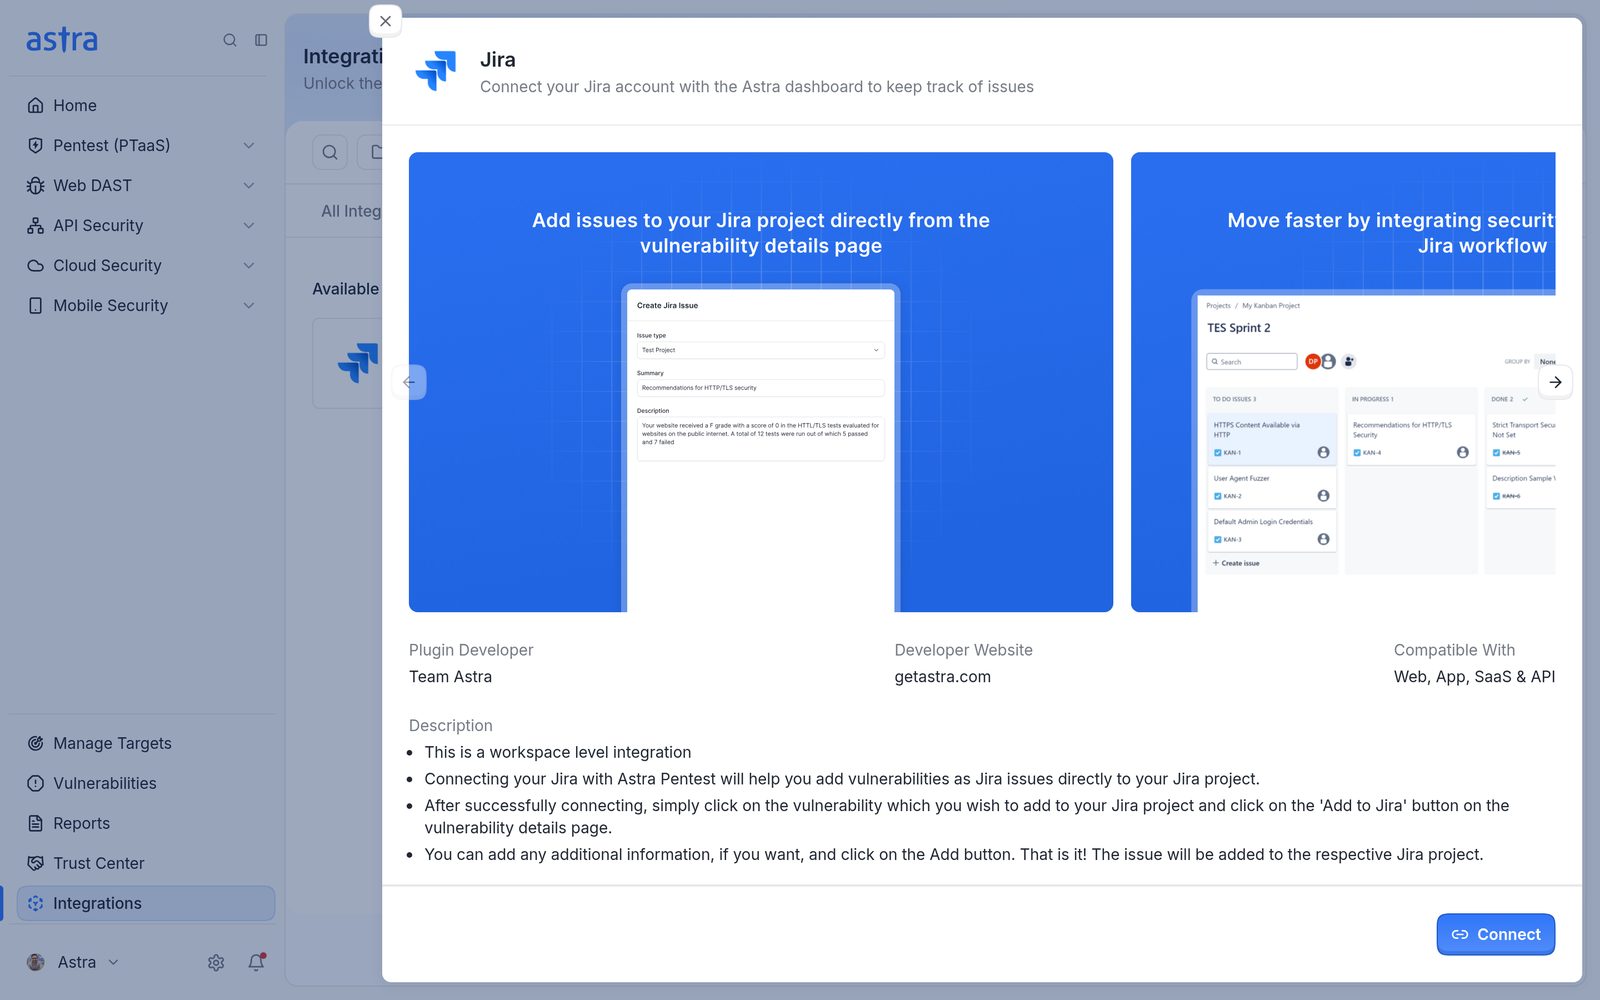The width and height of the screenshot is (1600, 1000).
Task: Click Jira card icon behind the dialog
Action: tap(359, 363)
